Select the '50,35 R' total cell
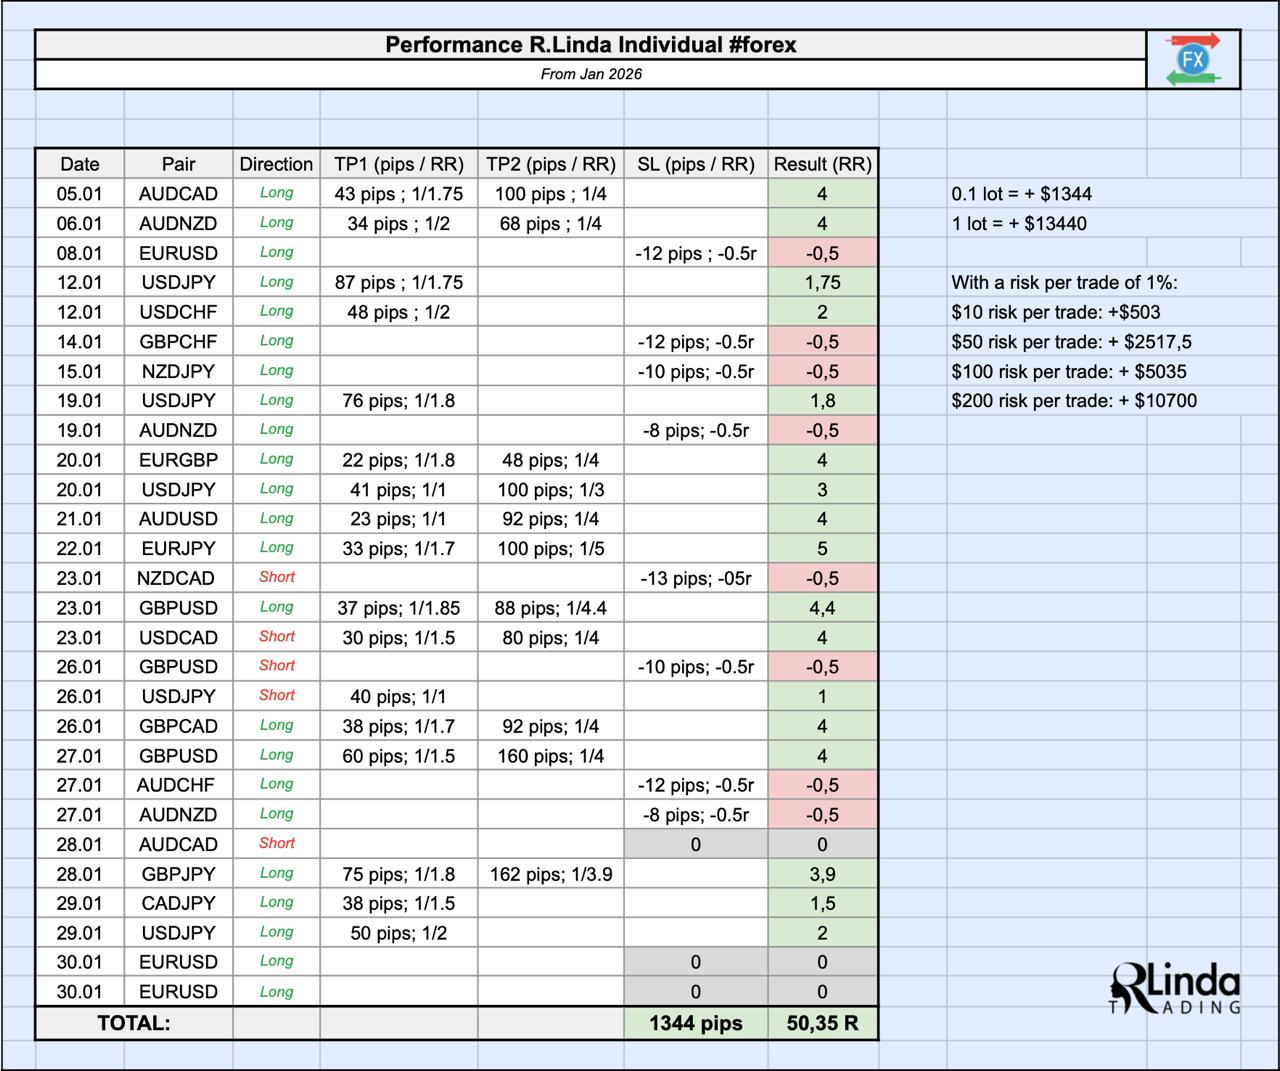The image size is (1280, 1071). (x=823, y=1023)
